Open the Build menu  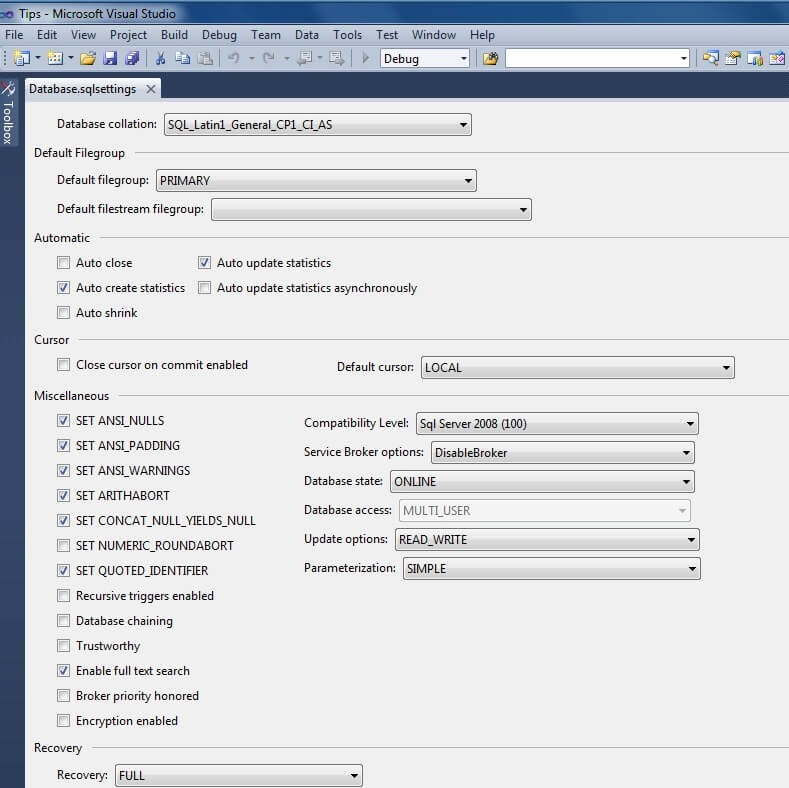coord(174,35)
